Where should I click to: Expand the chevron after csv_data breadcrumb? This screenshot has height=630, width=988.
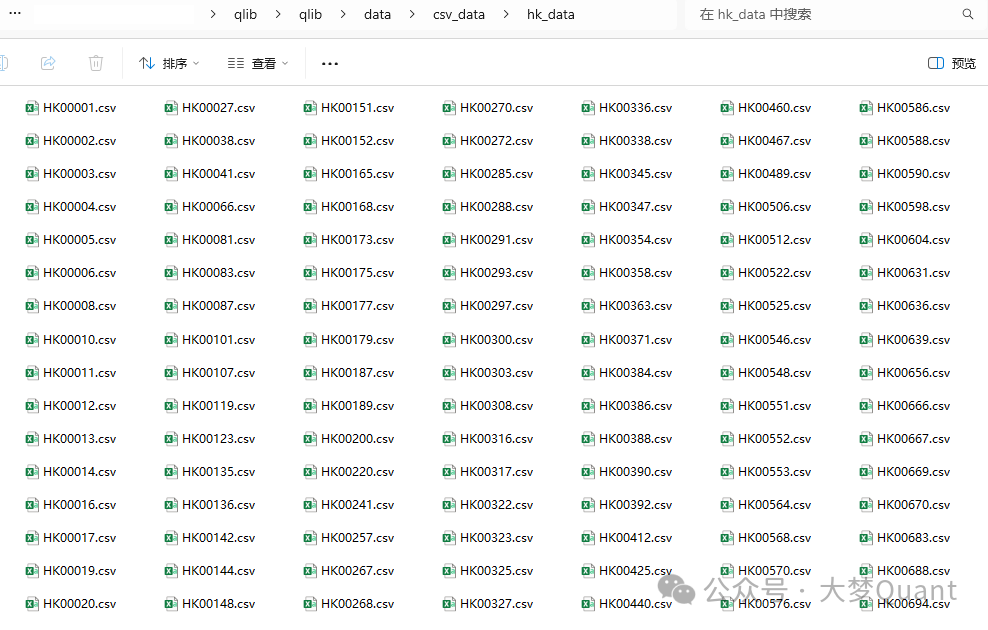click(x=506, y=14)
